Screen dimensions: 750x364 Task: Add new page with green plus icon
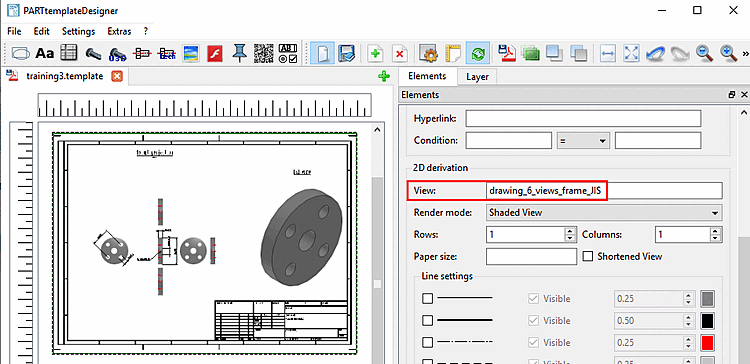pos(375,54)
